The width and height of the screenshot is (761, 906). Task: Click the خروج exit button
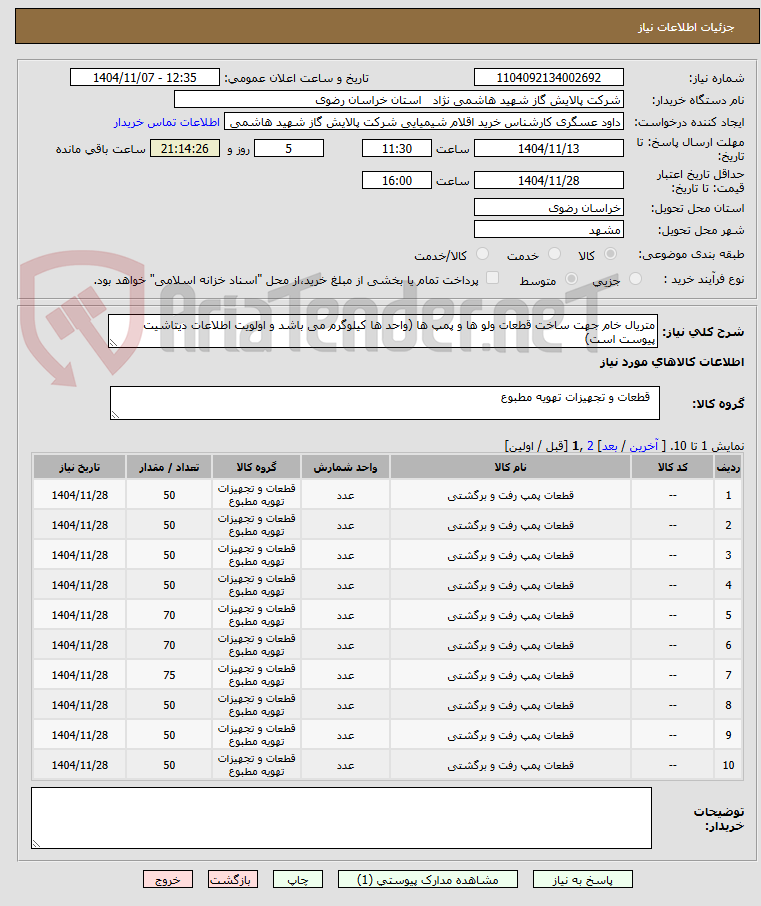[x=168, y=879]
